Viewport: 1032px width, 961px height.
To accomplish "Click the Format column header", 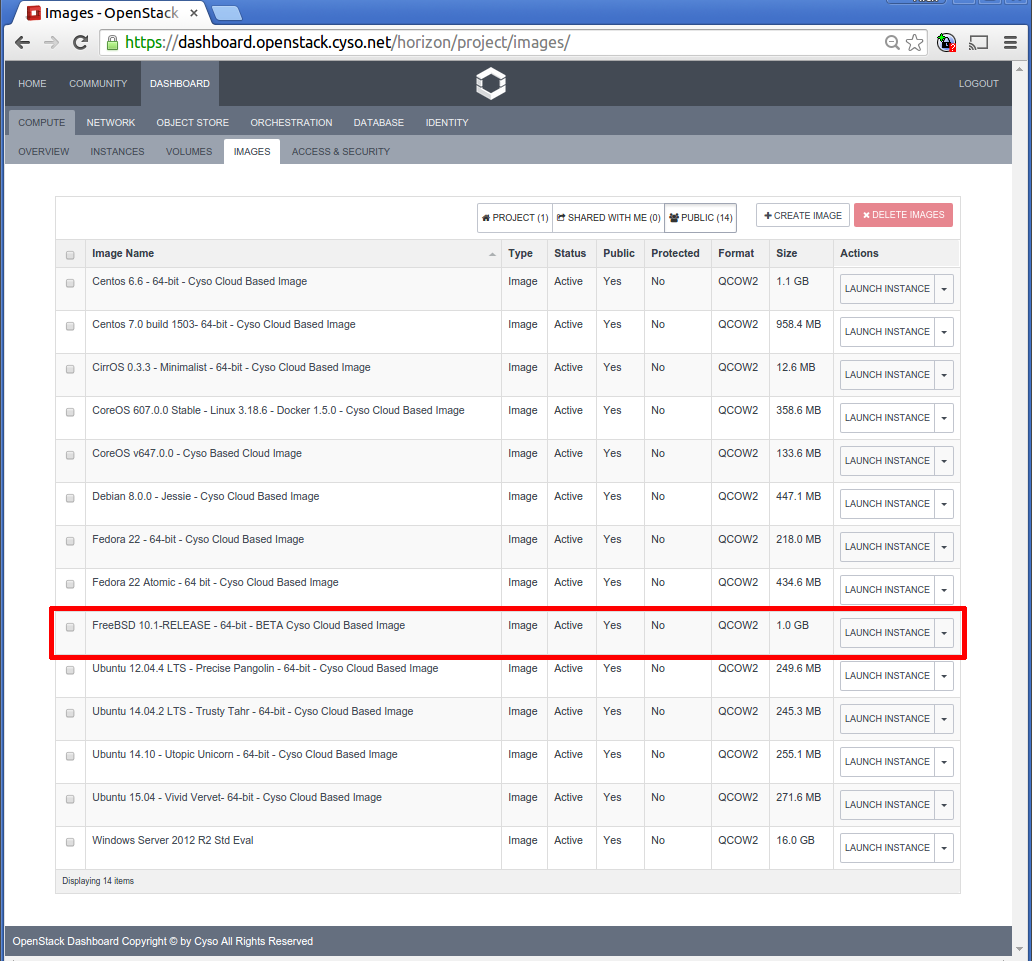I will 736,253.
